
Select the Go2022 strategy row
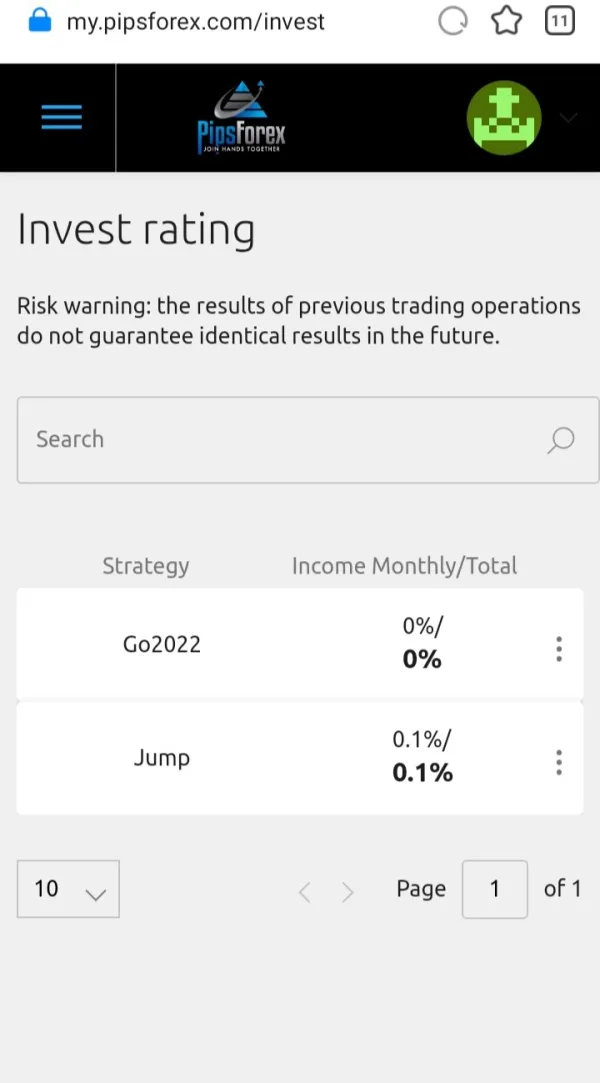point(162,645)
